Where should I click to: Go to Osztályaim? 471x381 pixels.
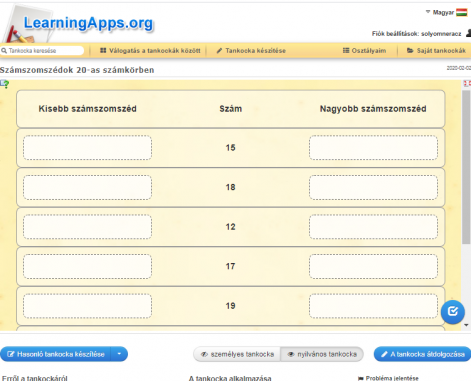point(364,51)
